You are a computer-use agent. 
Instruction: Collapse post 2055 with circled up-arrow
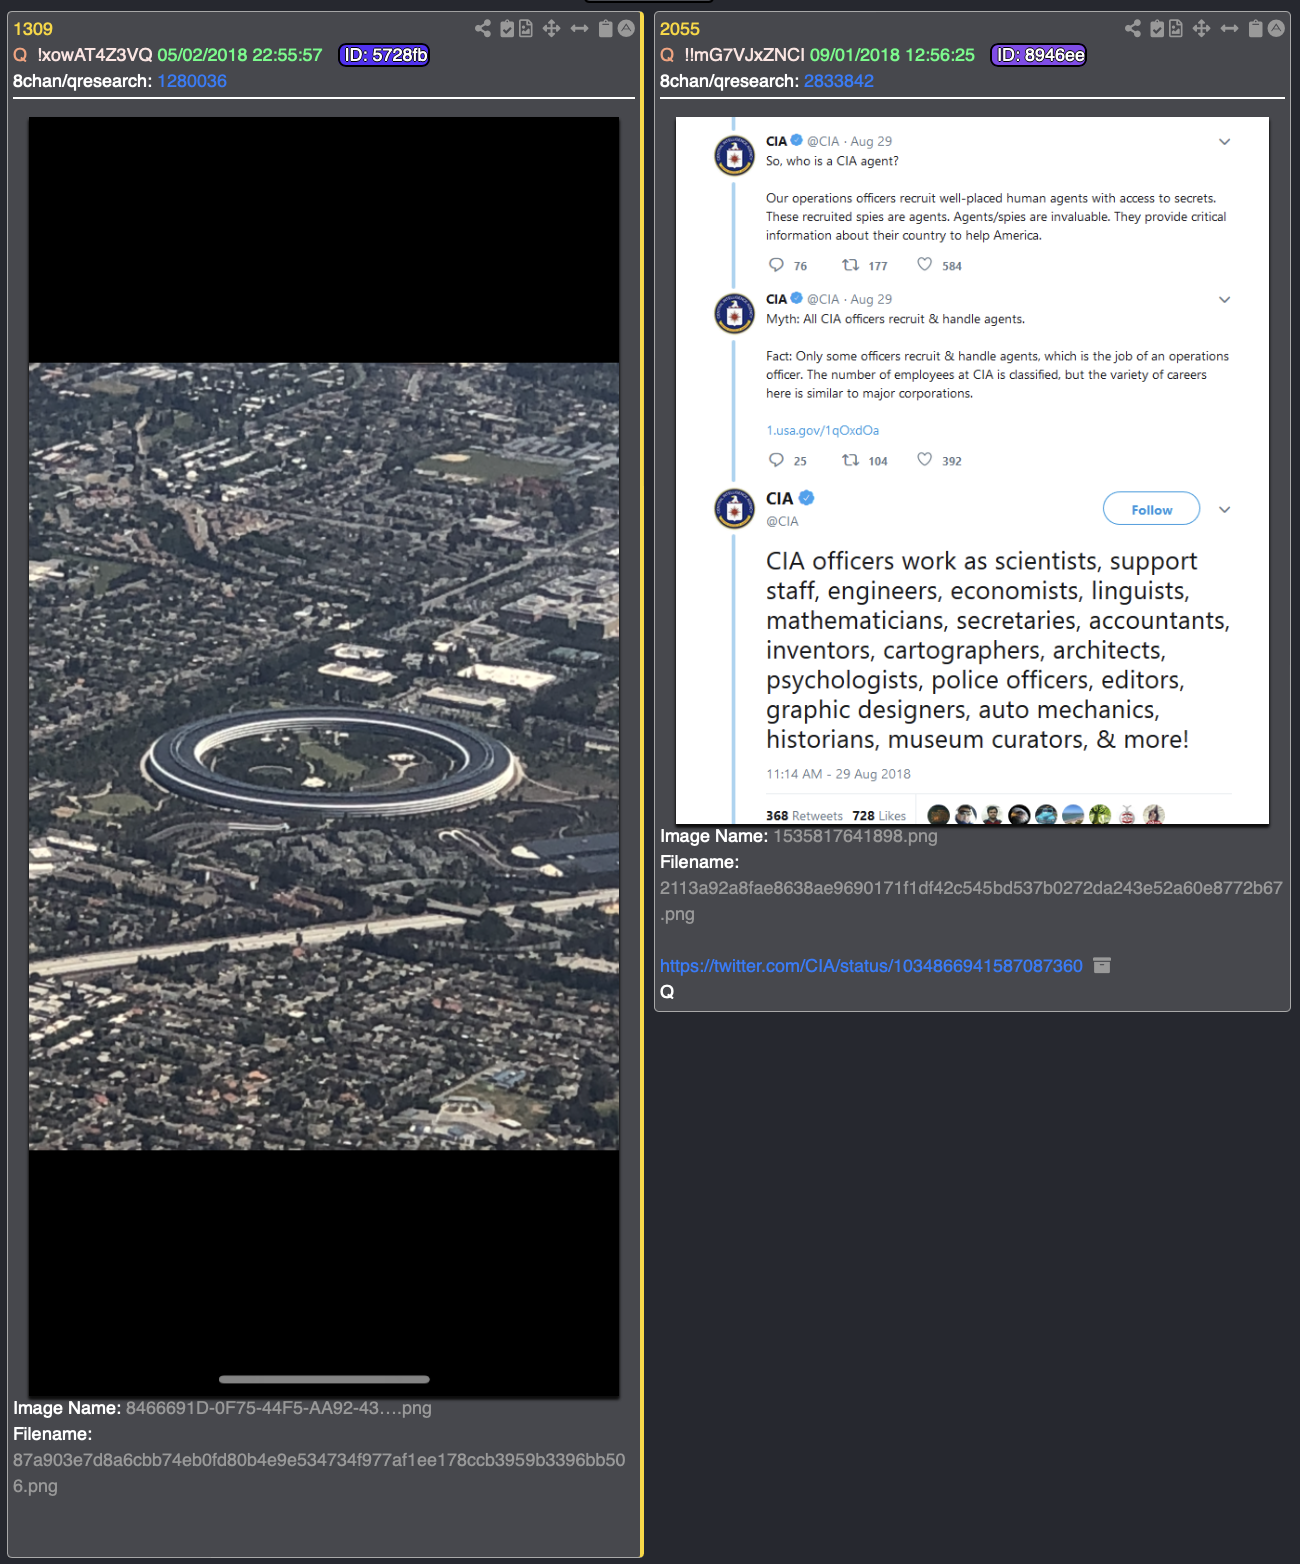point(1276,28)
